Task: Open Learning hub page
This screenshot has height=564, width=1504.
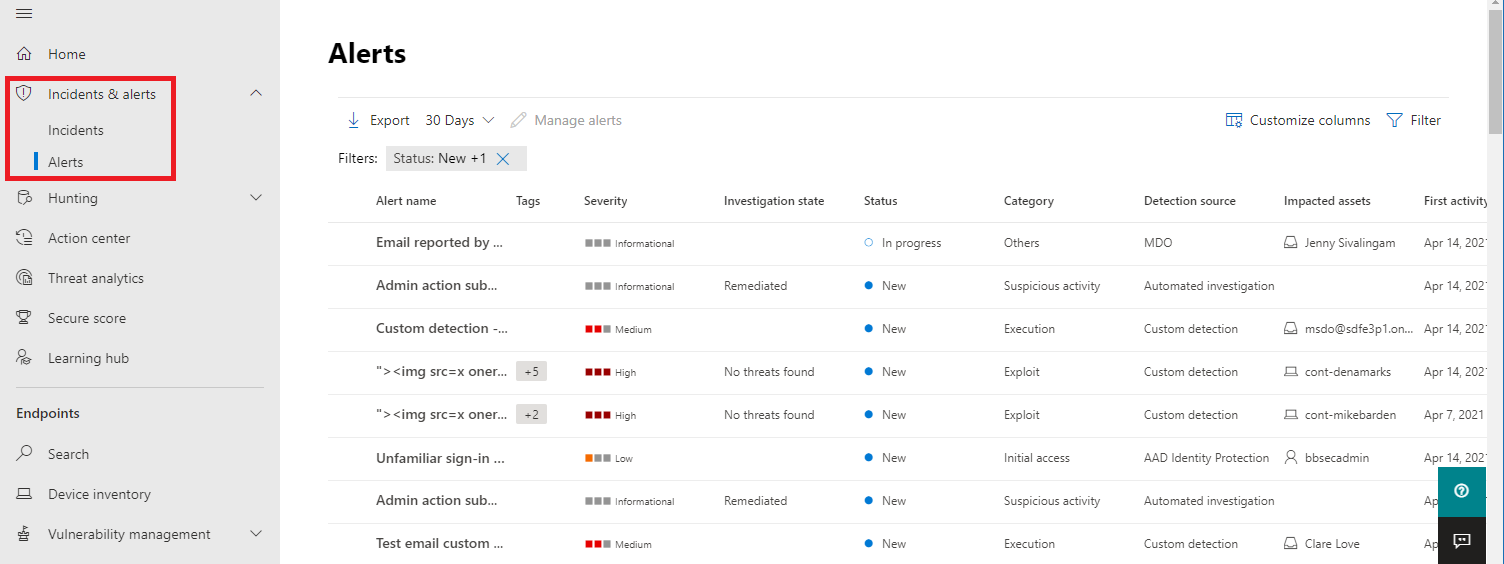Action: pos(88,358)
